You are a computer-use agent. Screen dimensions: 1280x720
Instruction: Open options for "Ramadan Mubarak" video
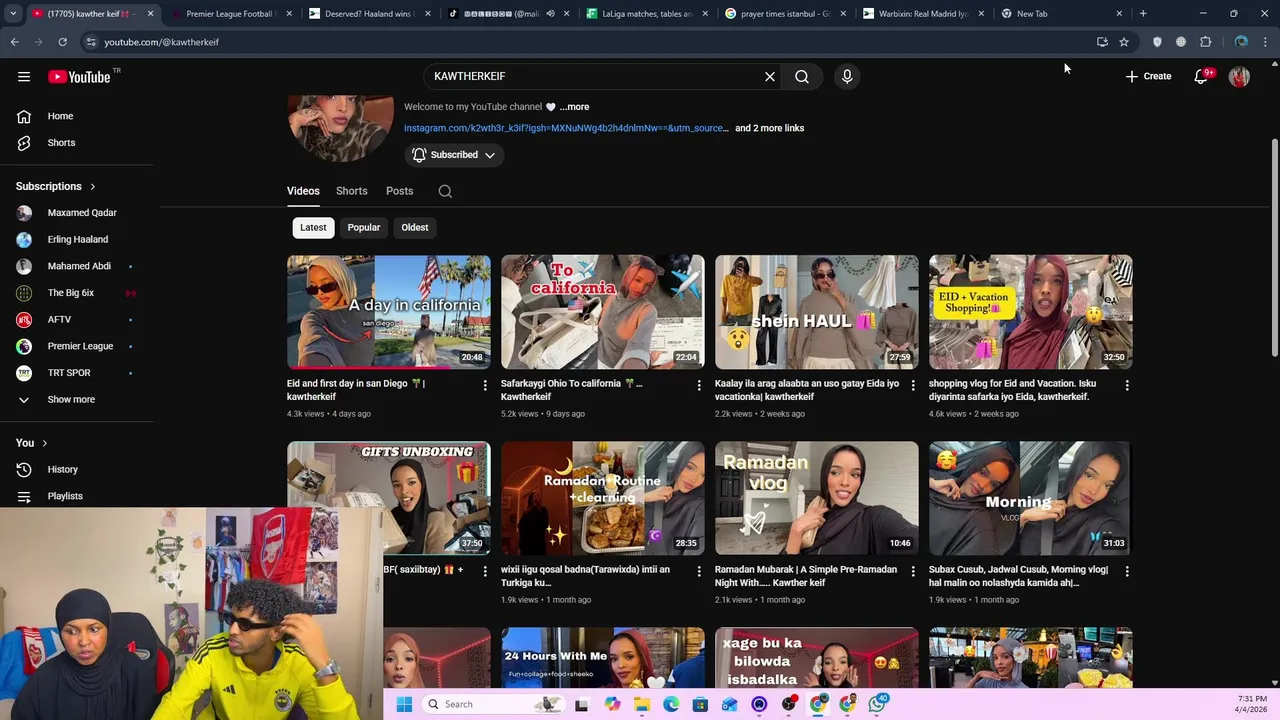pyautogui.click(x=913, y=571)
